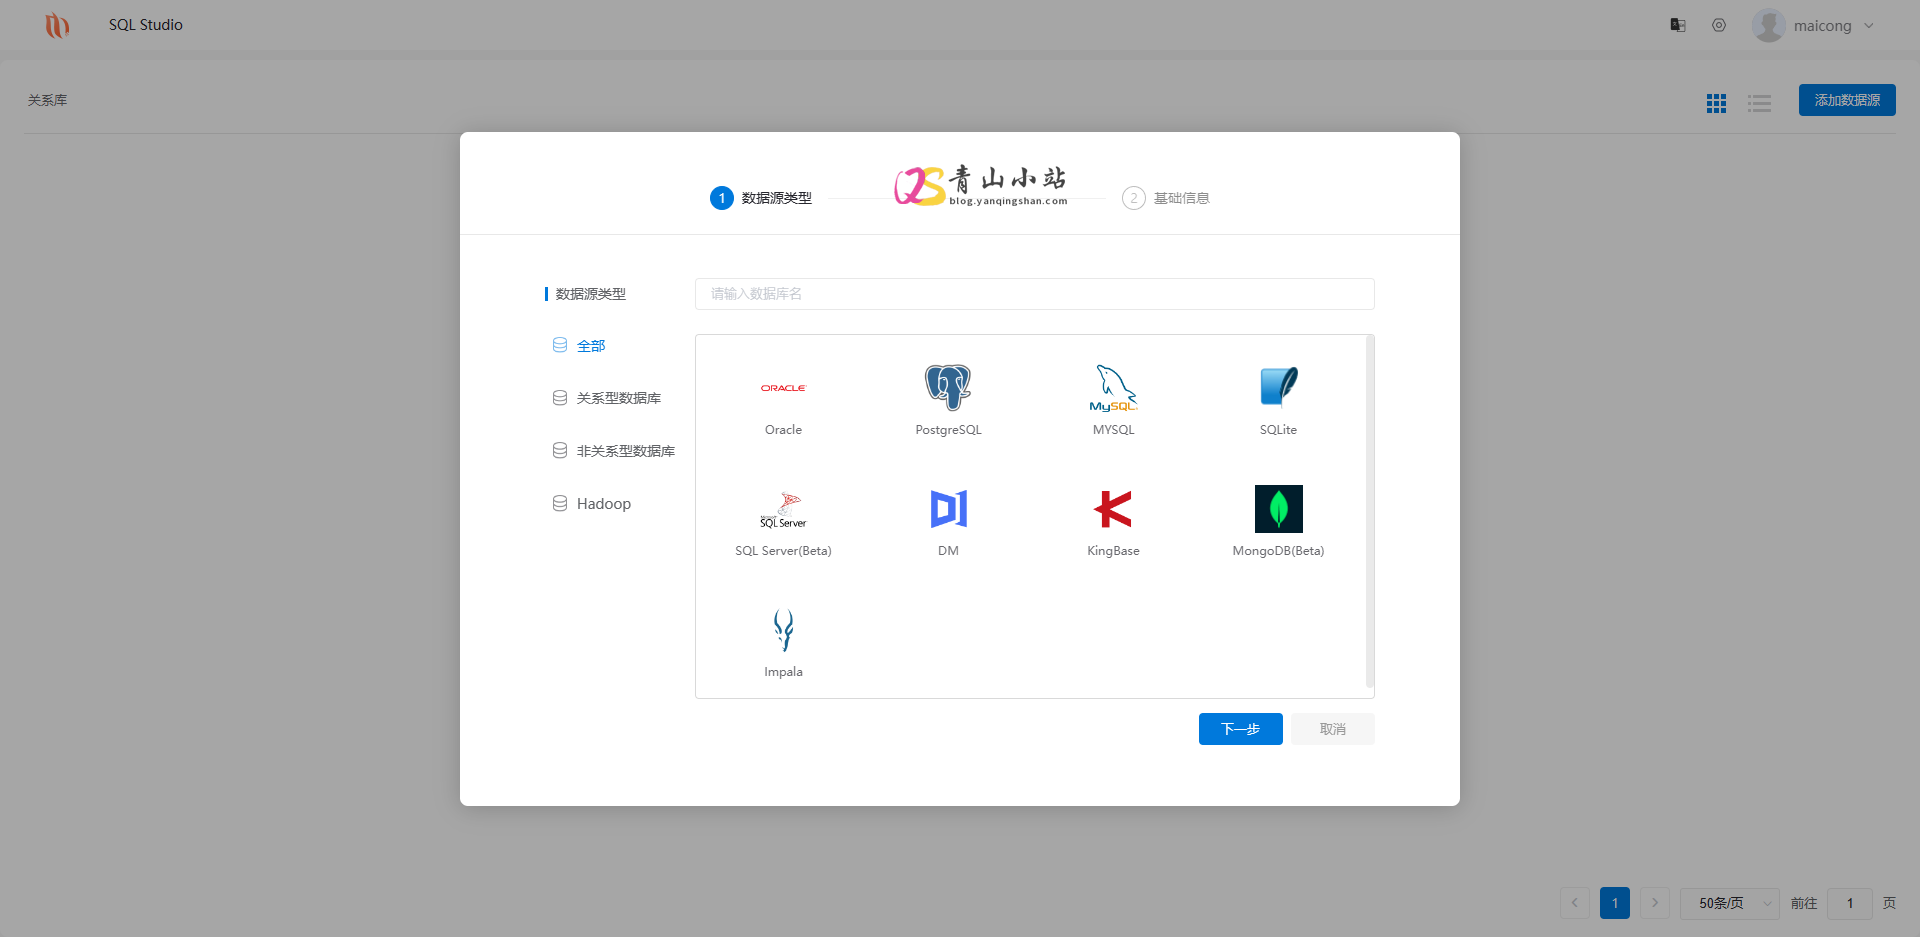Pick the KingBase icon

click(1113, 509)
